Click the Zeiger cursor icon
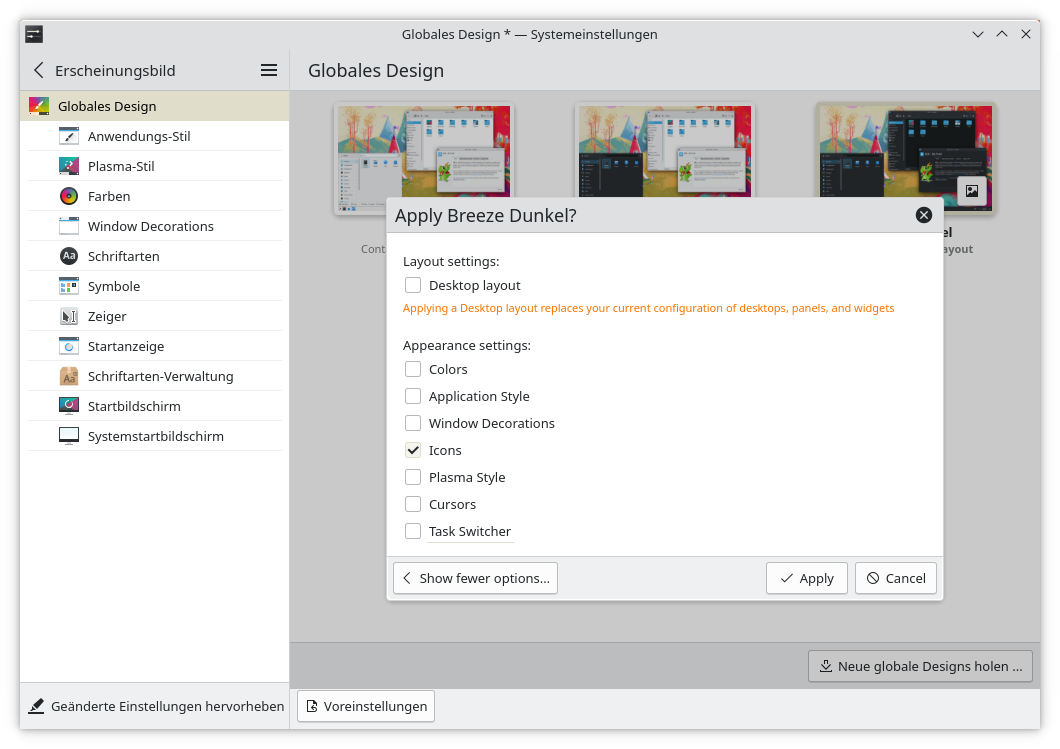 69,316
